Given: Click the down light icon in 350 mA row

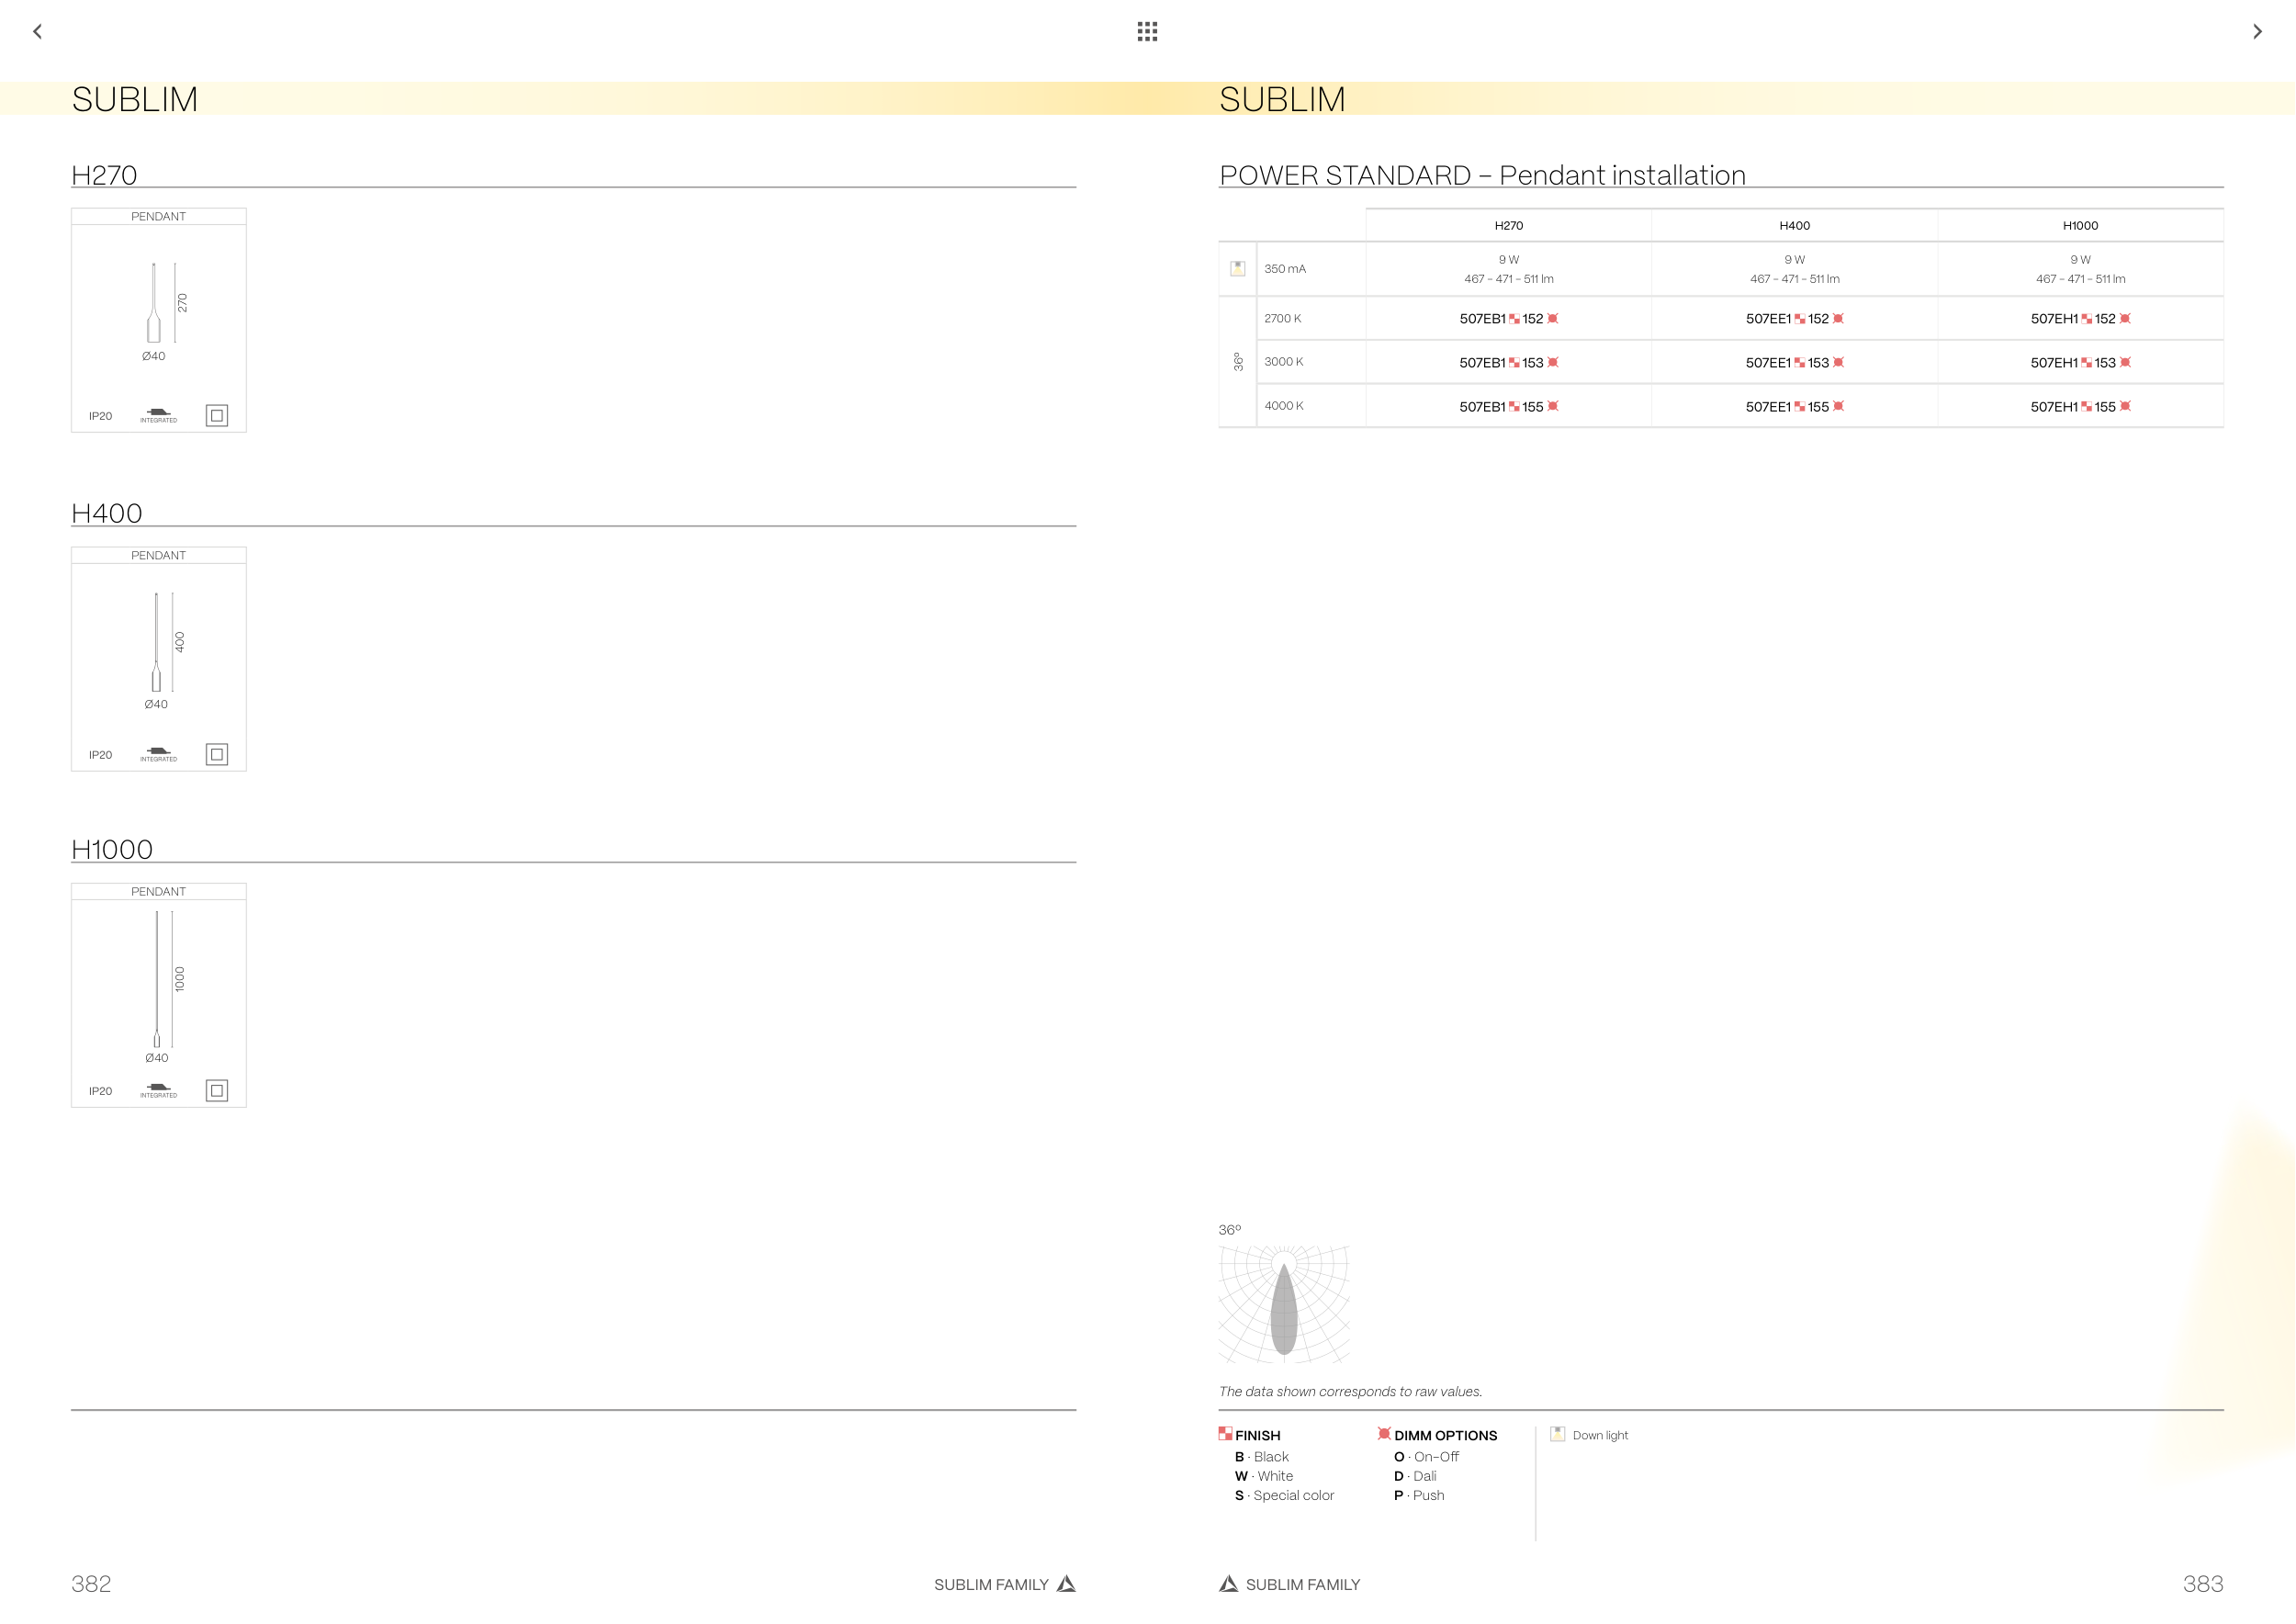Looking at the screenshot, I should point(1237,268).
